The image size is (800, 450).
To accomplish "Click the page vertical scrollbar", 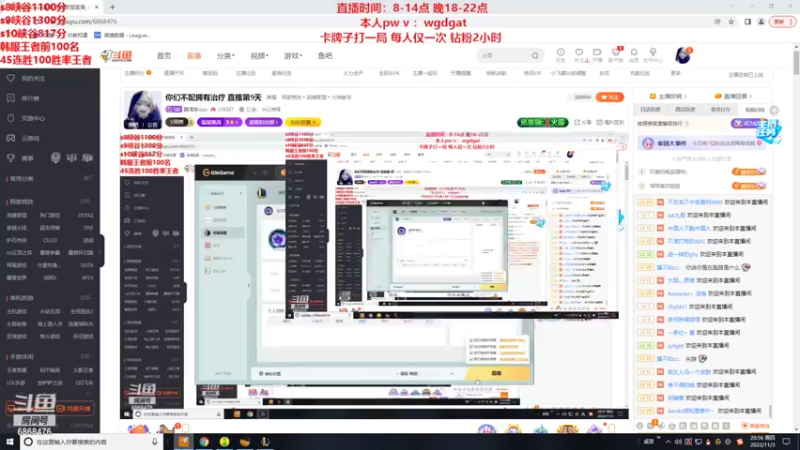I will [796, 62].
